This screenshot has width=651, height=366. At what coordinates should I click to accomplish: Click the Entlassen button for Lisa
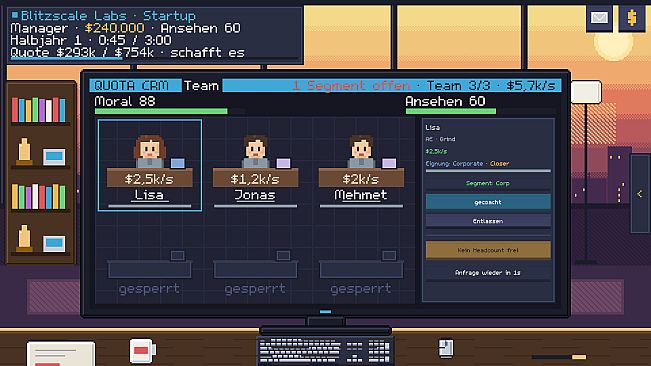pos(488,221)
